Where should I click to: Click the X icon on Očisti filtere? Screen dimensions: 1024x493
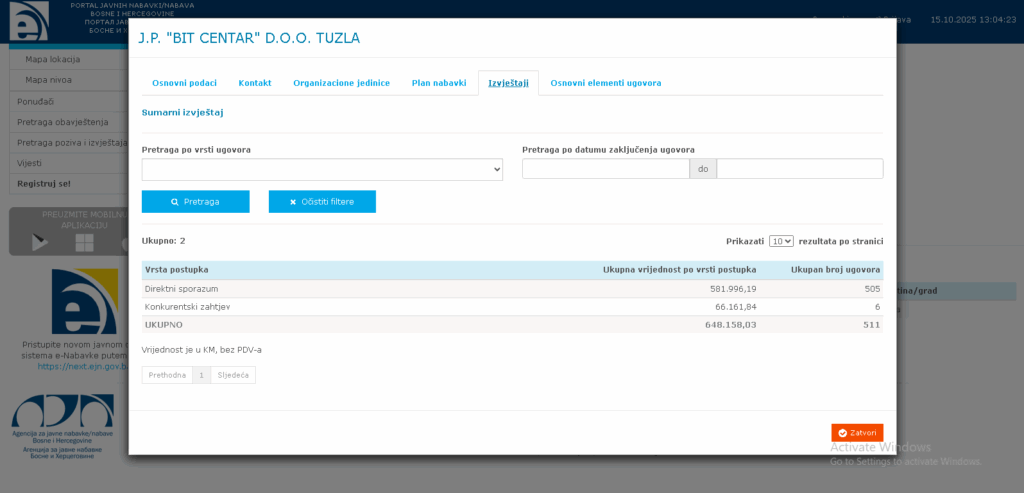pyautogui.click(x=293, y=202)
